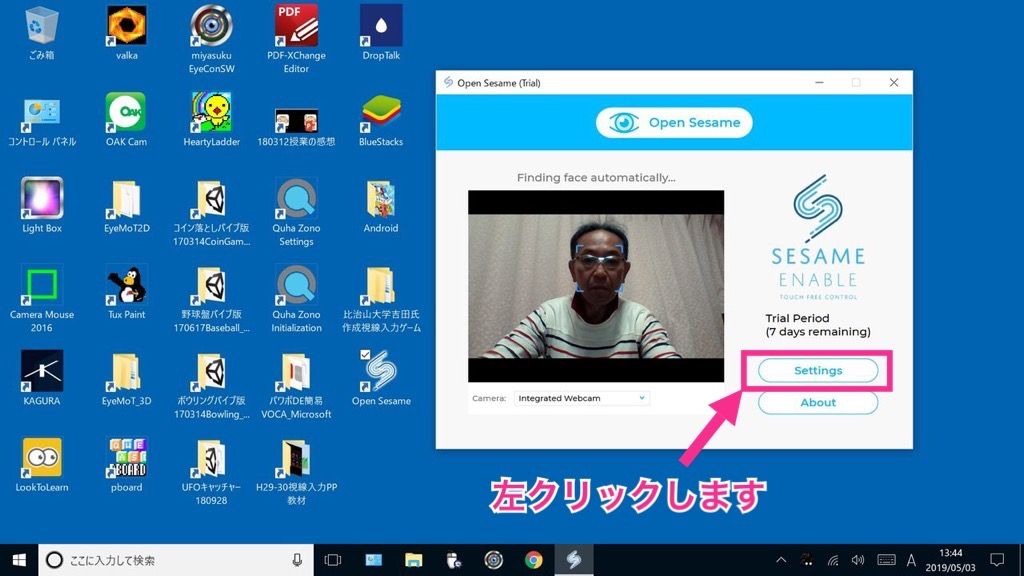Open the Settings button in Open Sesame
The height and width of the screenshot is (576, 1024).
tap(818, 370)
